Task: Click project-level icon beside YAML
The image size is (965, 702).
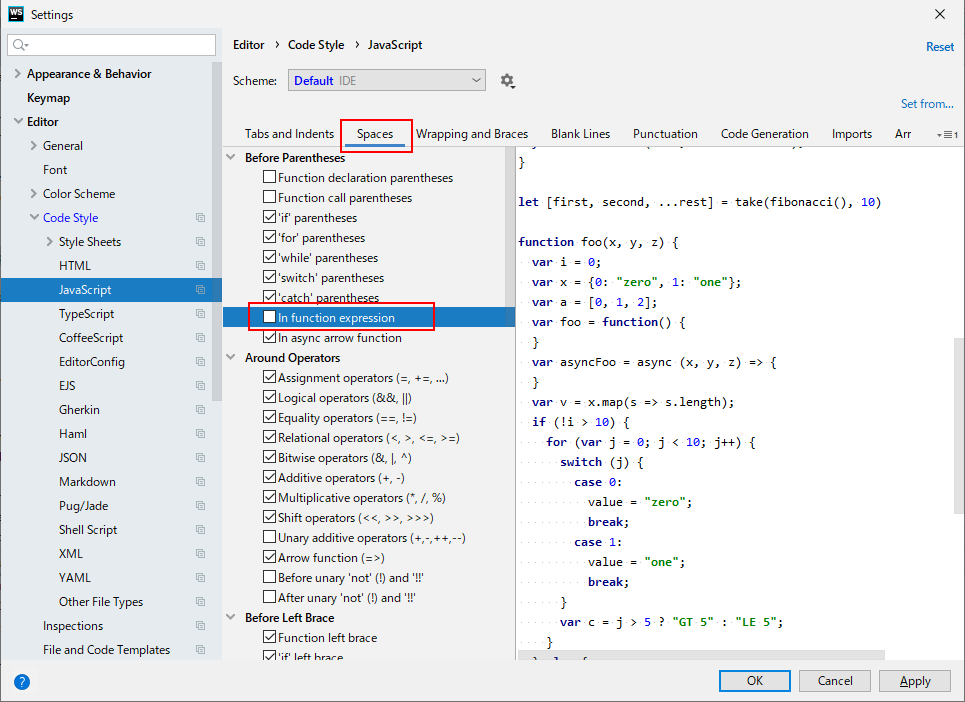Action: 200,578
